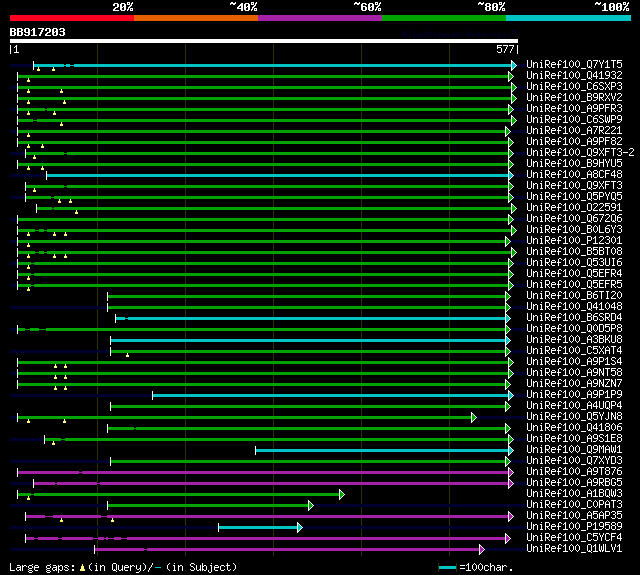Image resolution: width=640 pixels, height=575 pixels.
Task: Select the UniRef100_A9P1P9 label
Action: tap(574, 395)
